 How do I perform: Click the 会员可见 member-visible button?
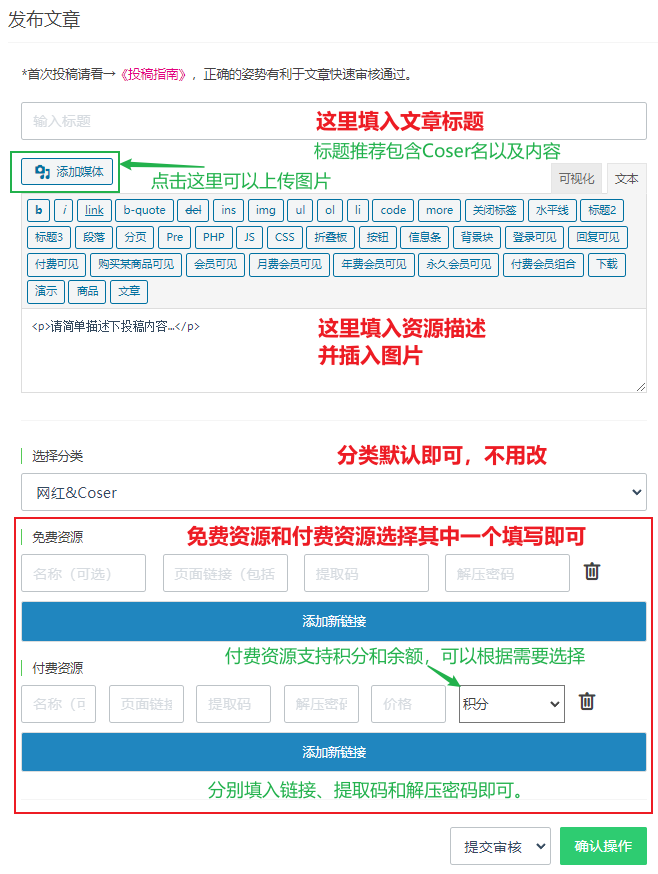tap(215, 264)
